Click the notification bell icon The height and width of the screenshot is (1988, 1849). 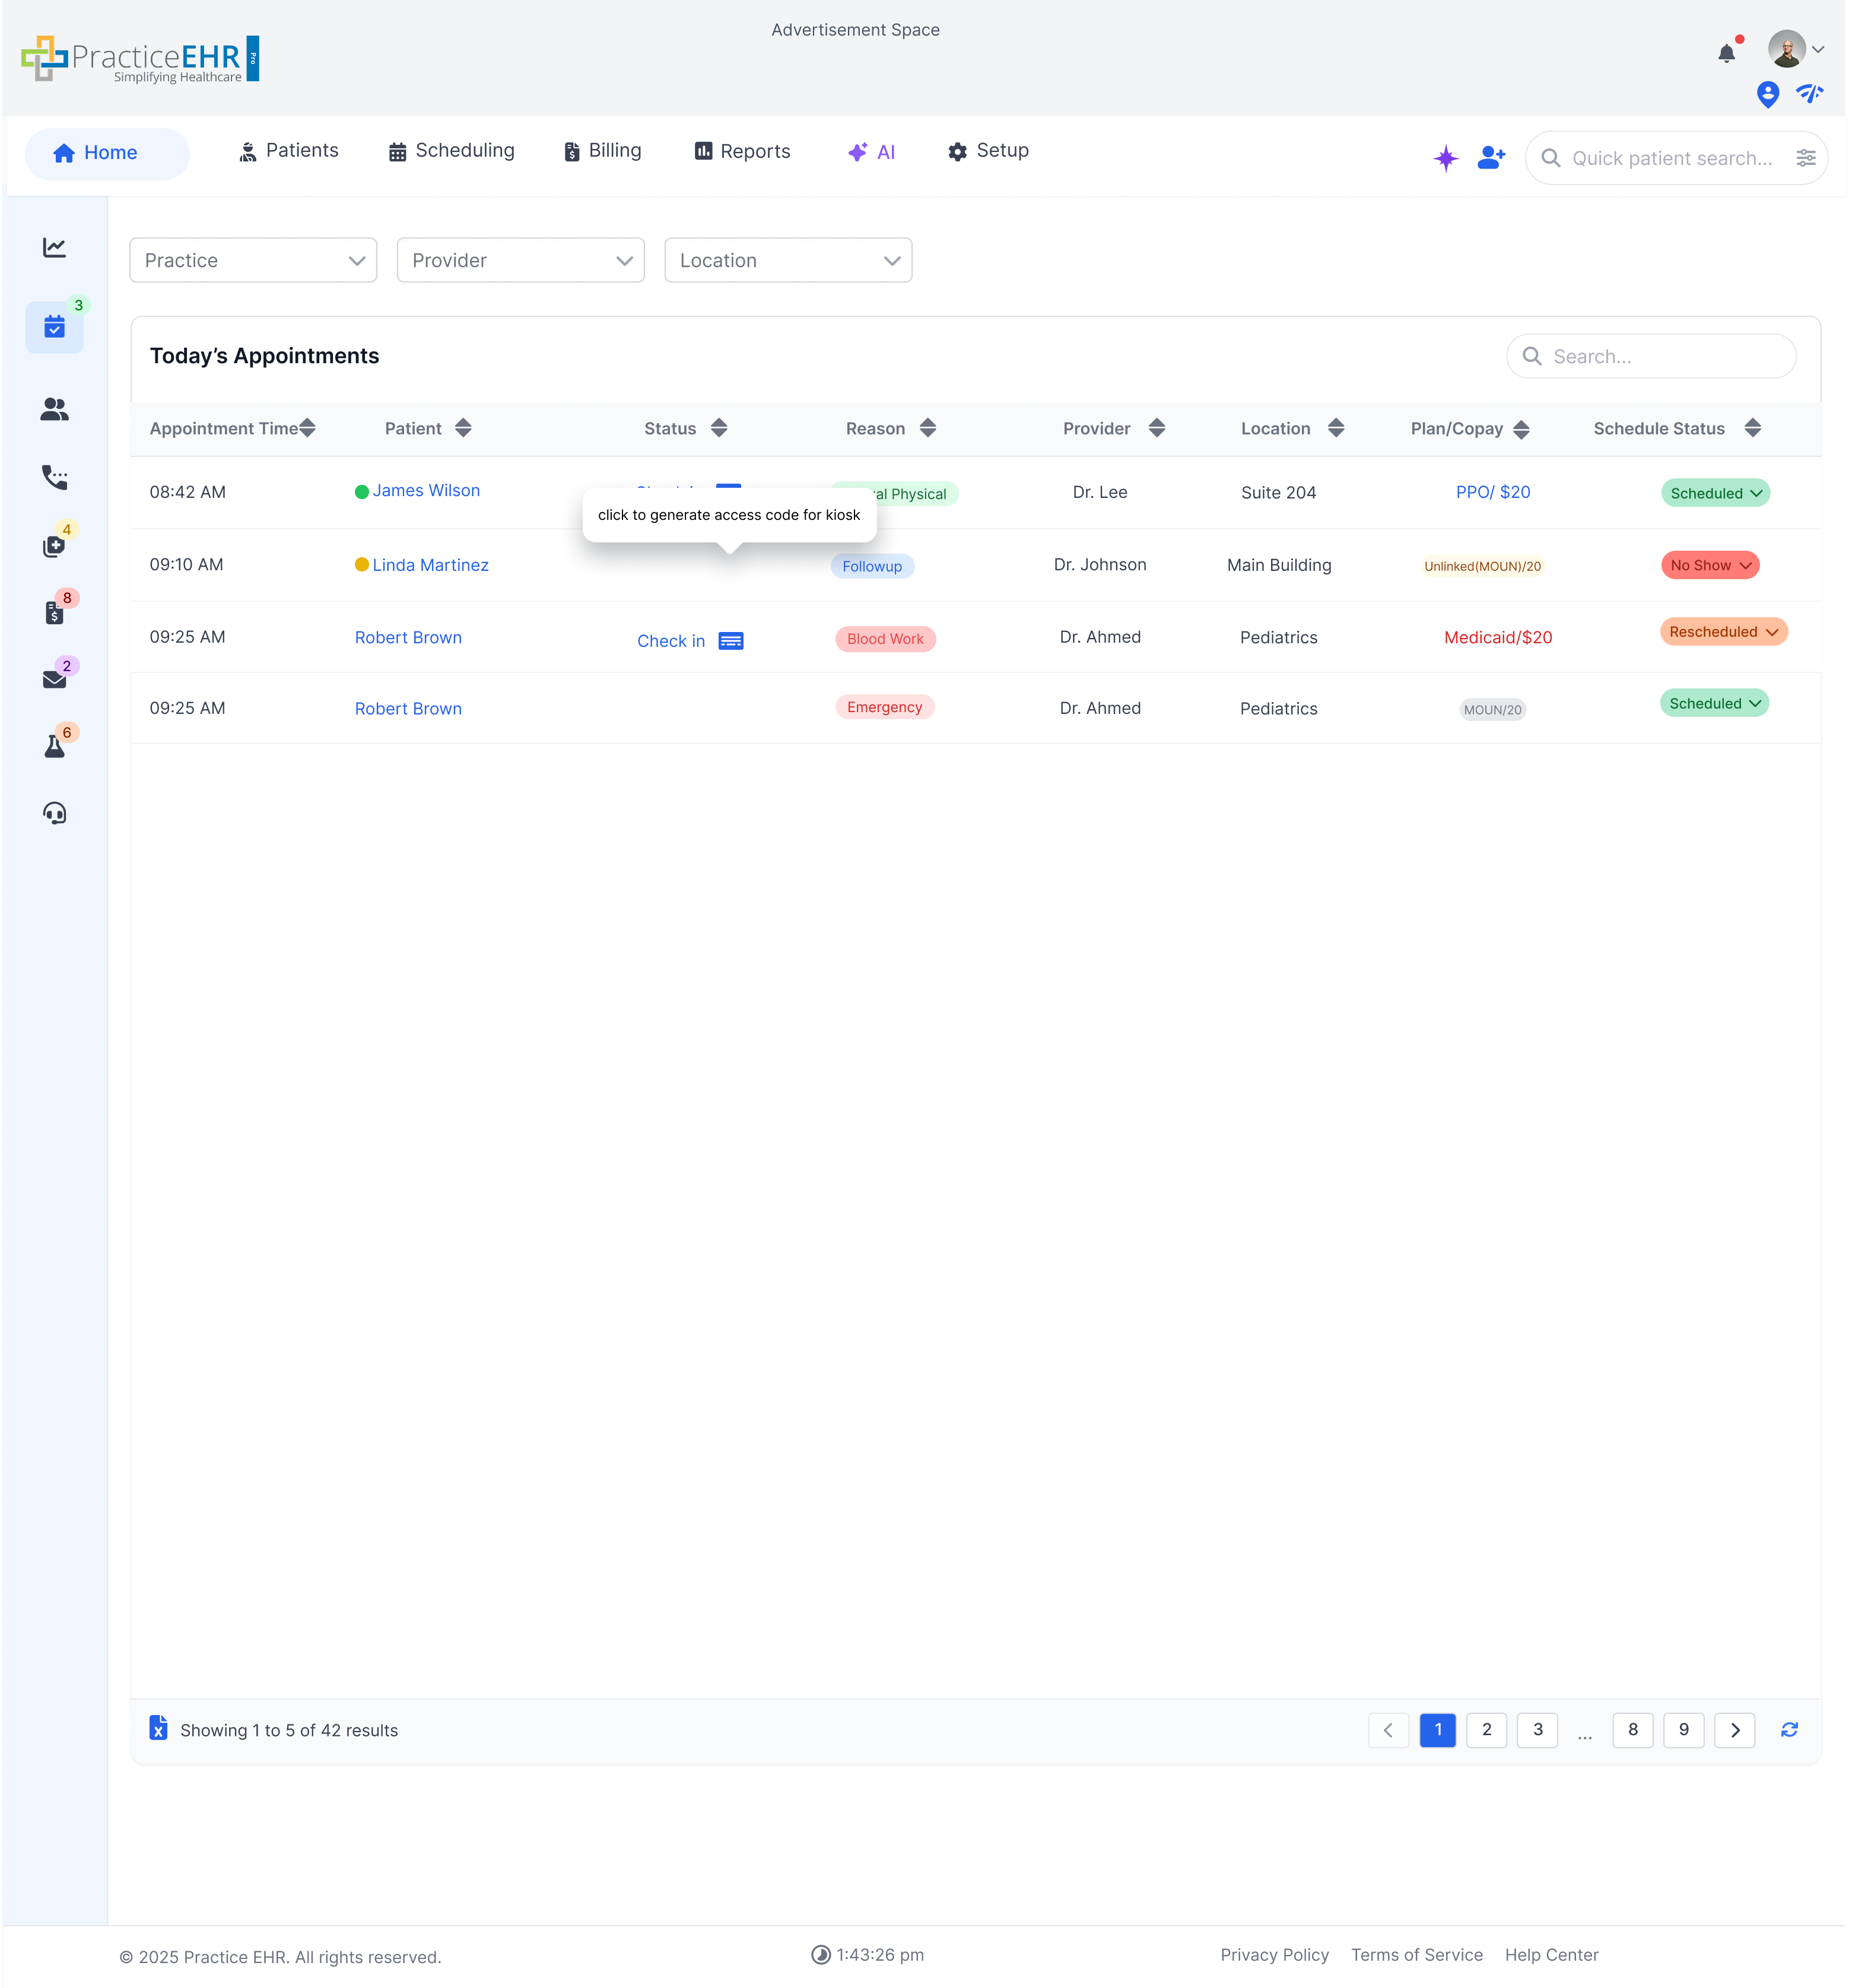coord(1726,53)
